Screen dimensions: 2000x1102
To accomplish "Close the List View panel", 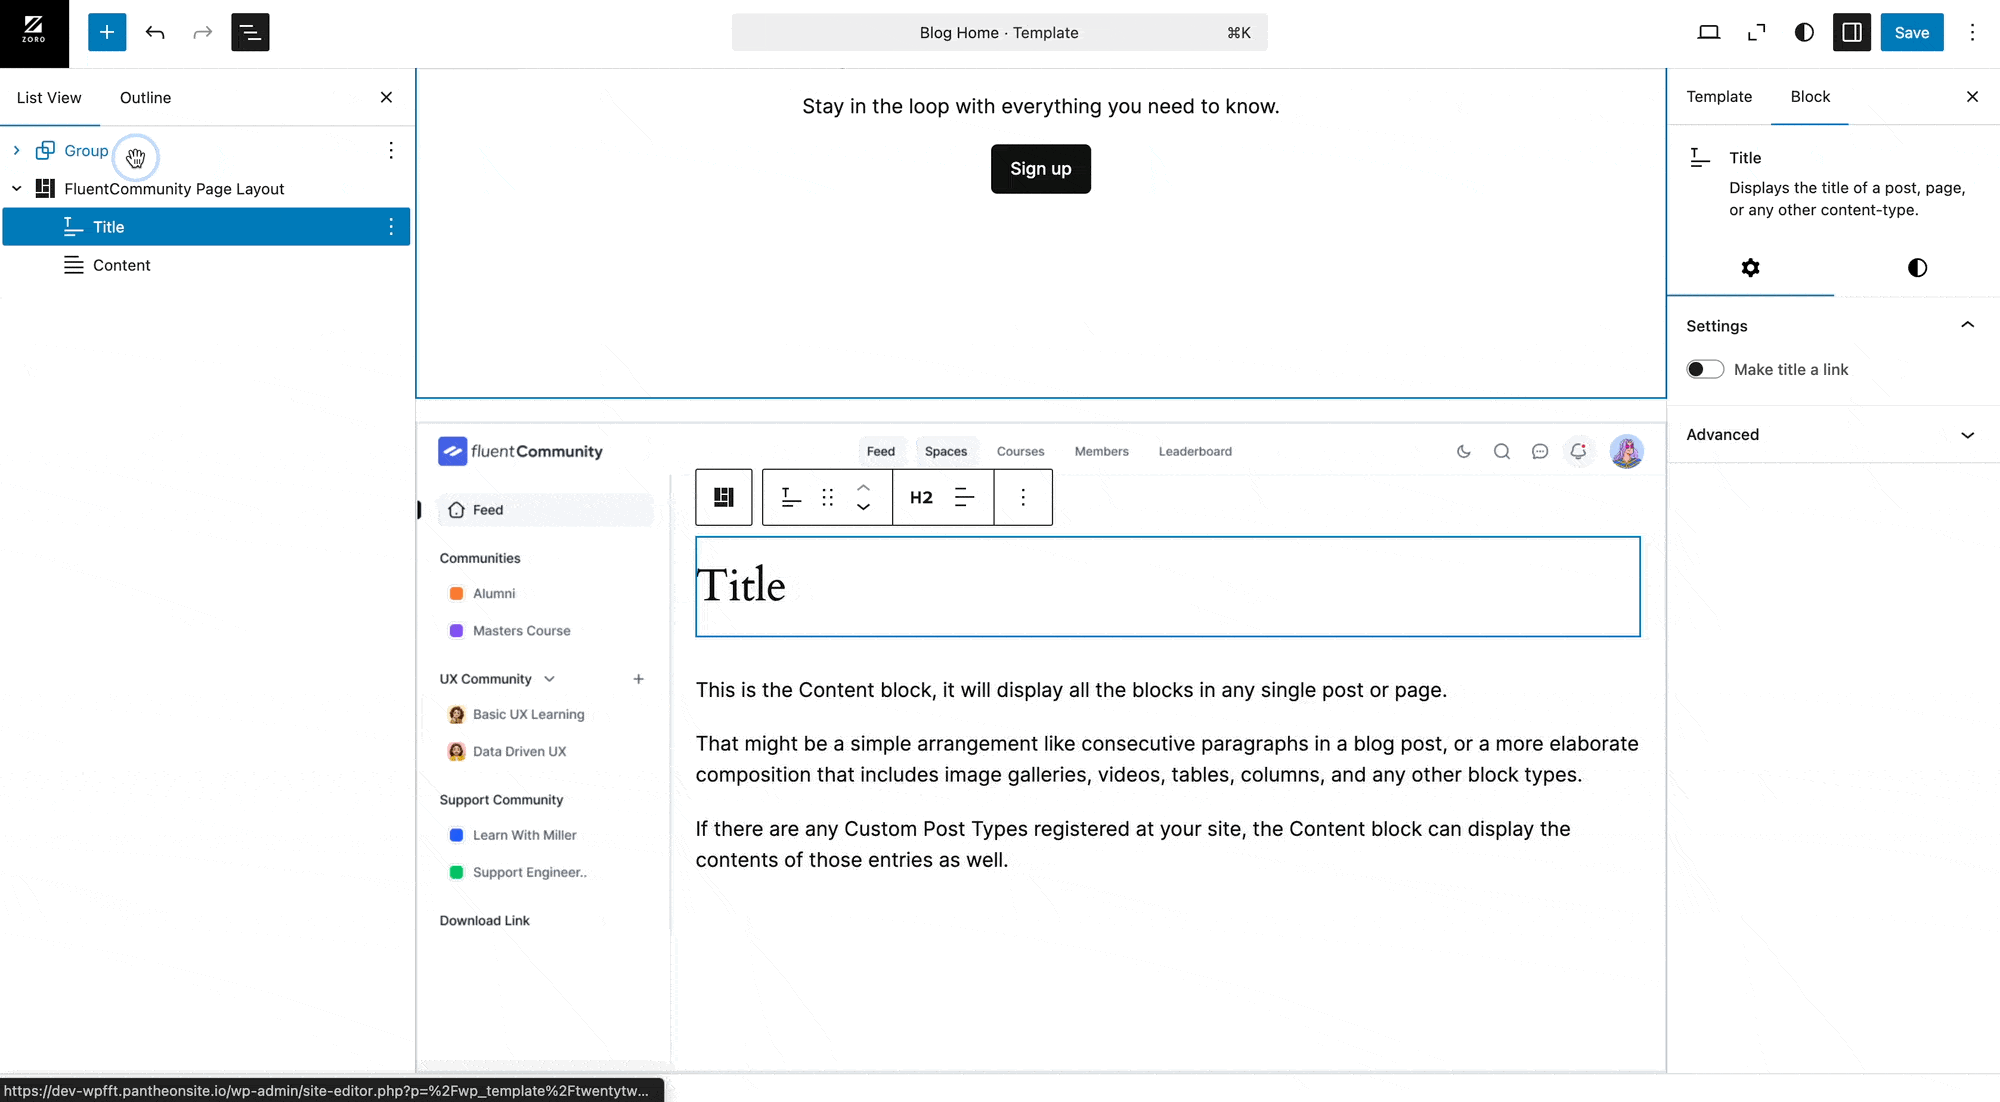I will click(x=386, y=97).
